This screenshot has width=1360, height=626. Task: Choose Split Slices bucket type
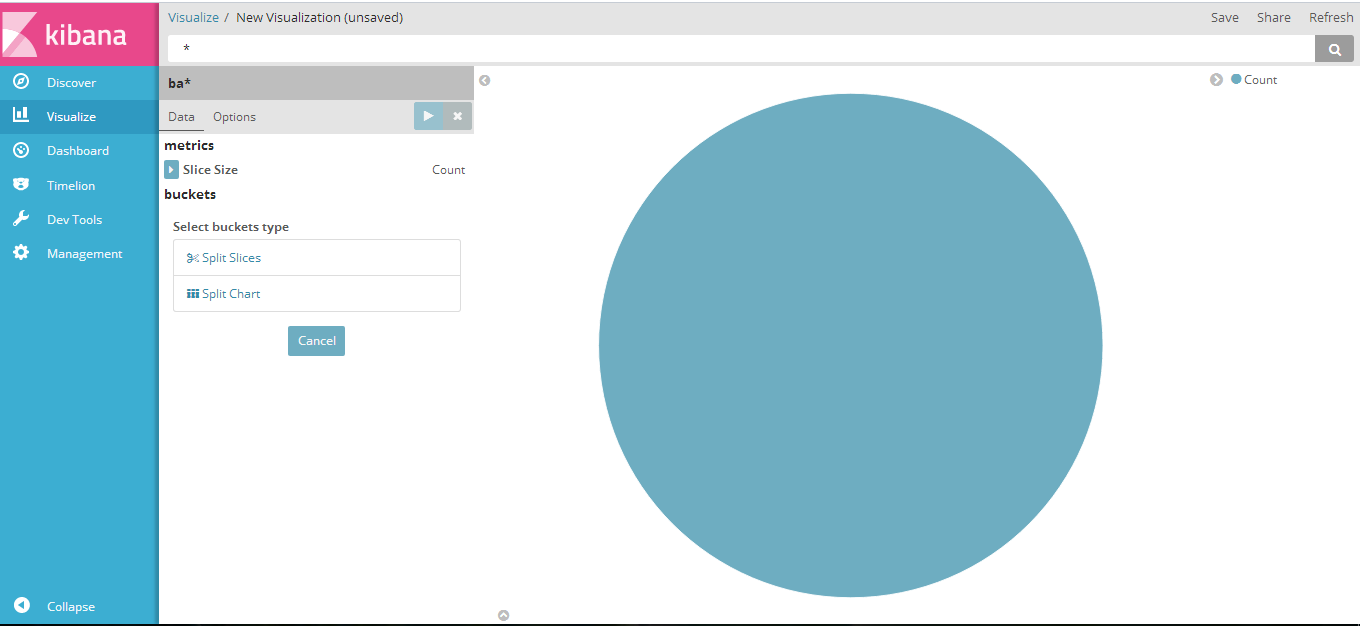(x=317, y=258)
